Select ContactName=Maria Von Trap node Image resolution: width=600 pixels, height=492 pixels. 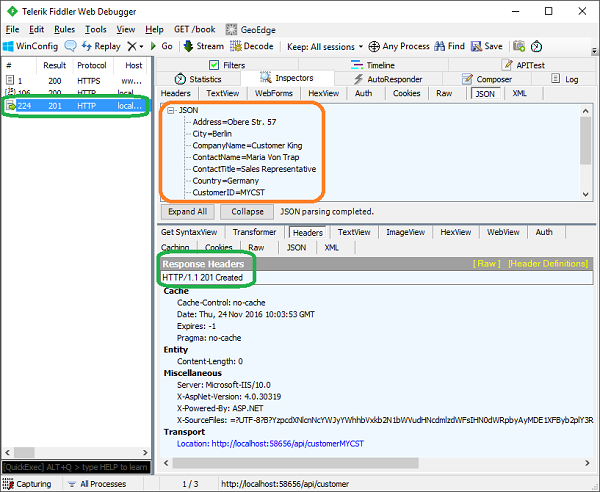click(246, 157)
